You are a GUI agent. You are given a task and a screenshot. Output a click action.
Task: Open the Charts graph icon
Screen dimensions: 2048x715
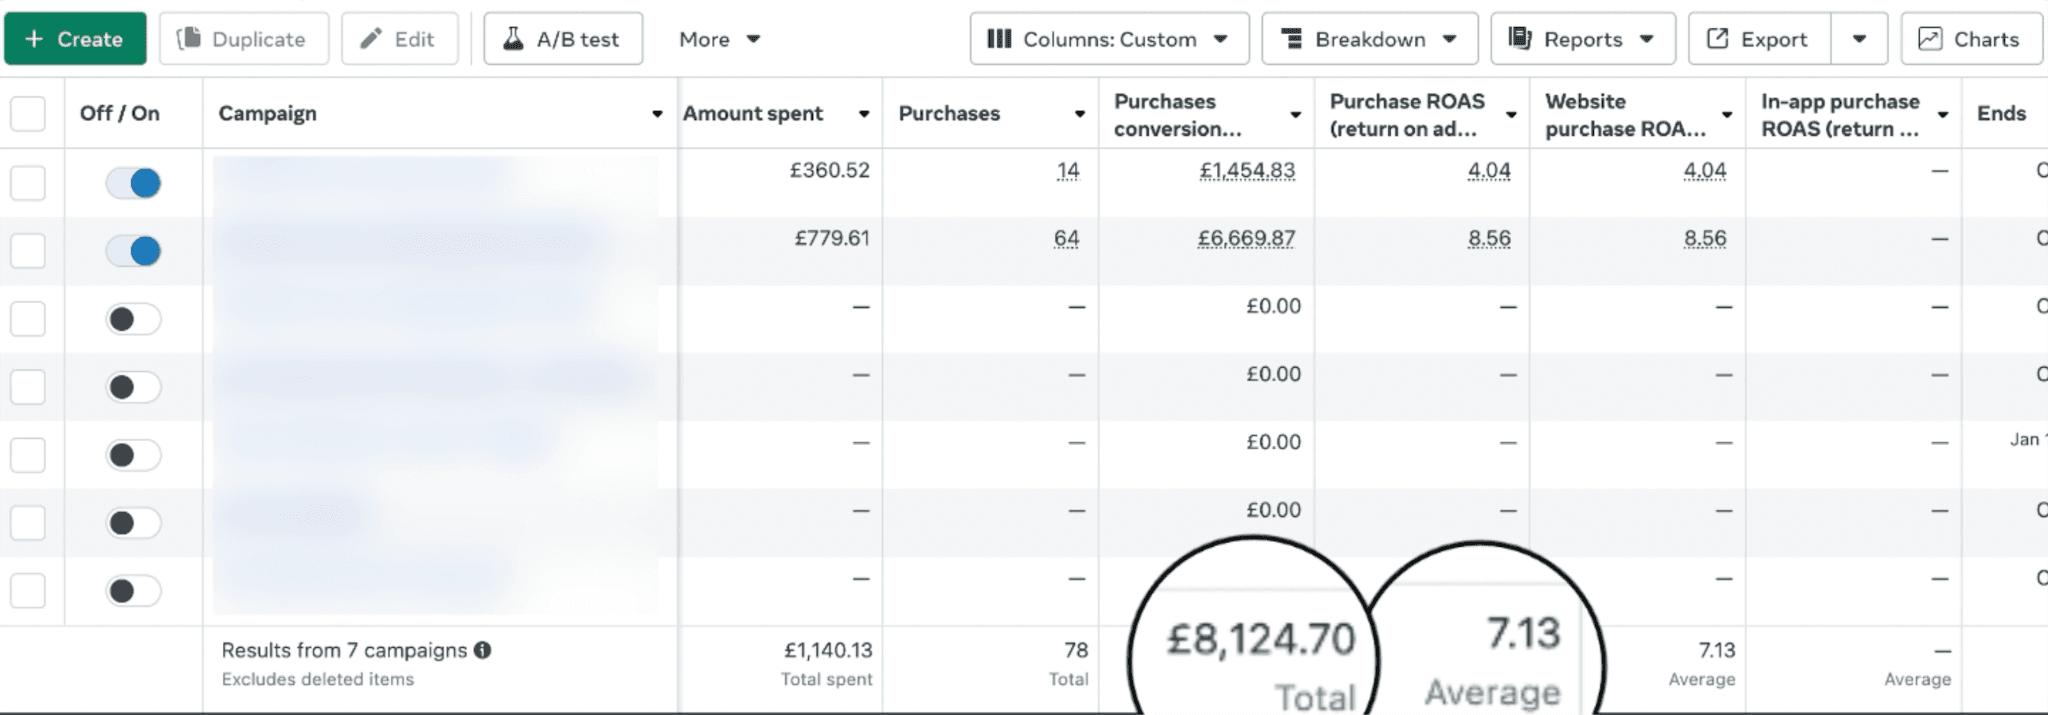(1930, 39)
